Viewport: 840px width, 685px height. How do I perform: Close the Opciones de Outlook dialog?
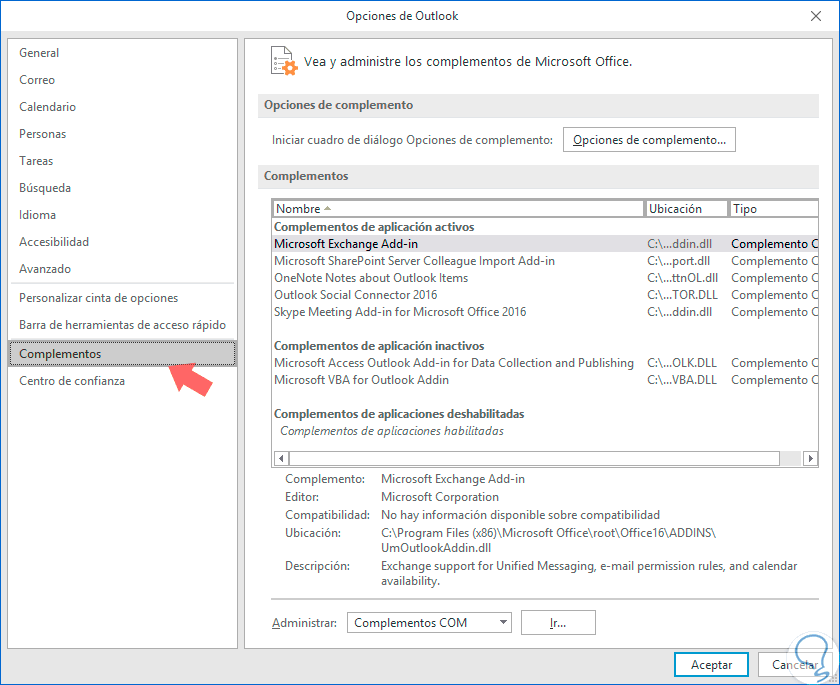(x=815, y=16)
